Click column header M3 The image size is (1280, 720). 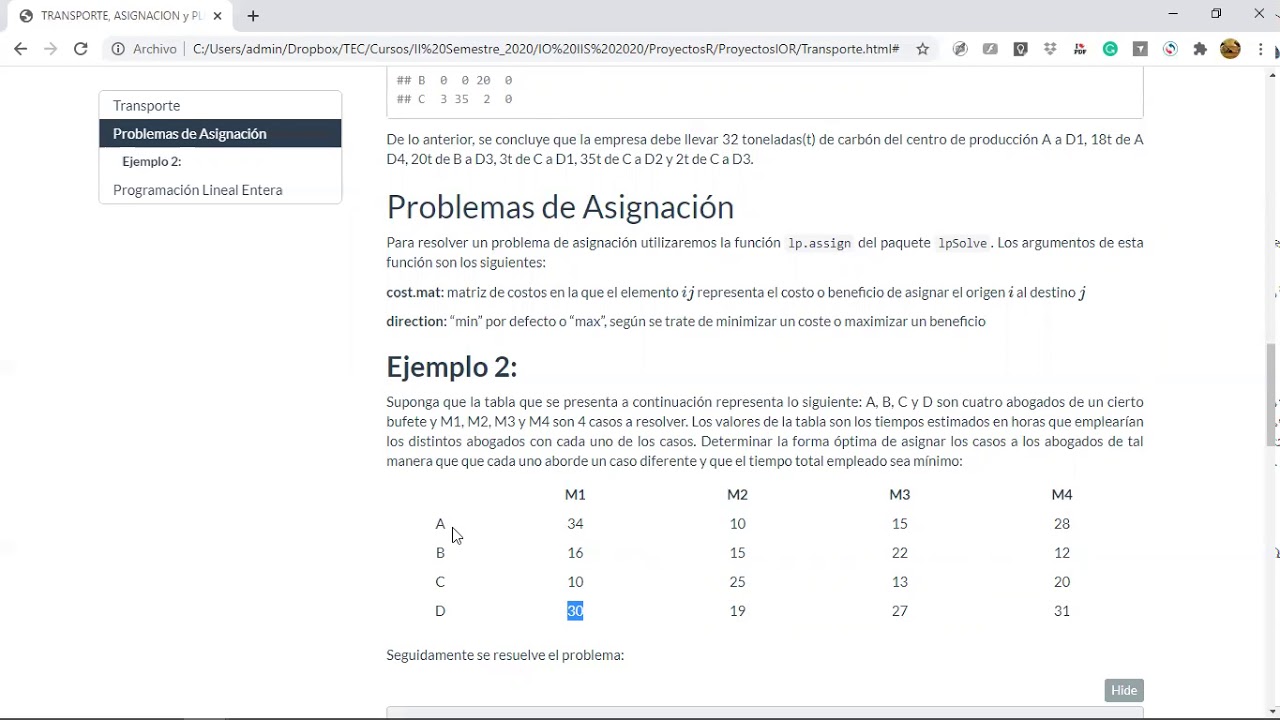[900, 494]
